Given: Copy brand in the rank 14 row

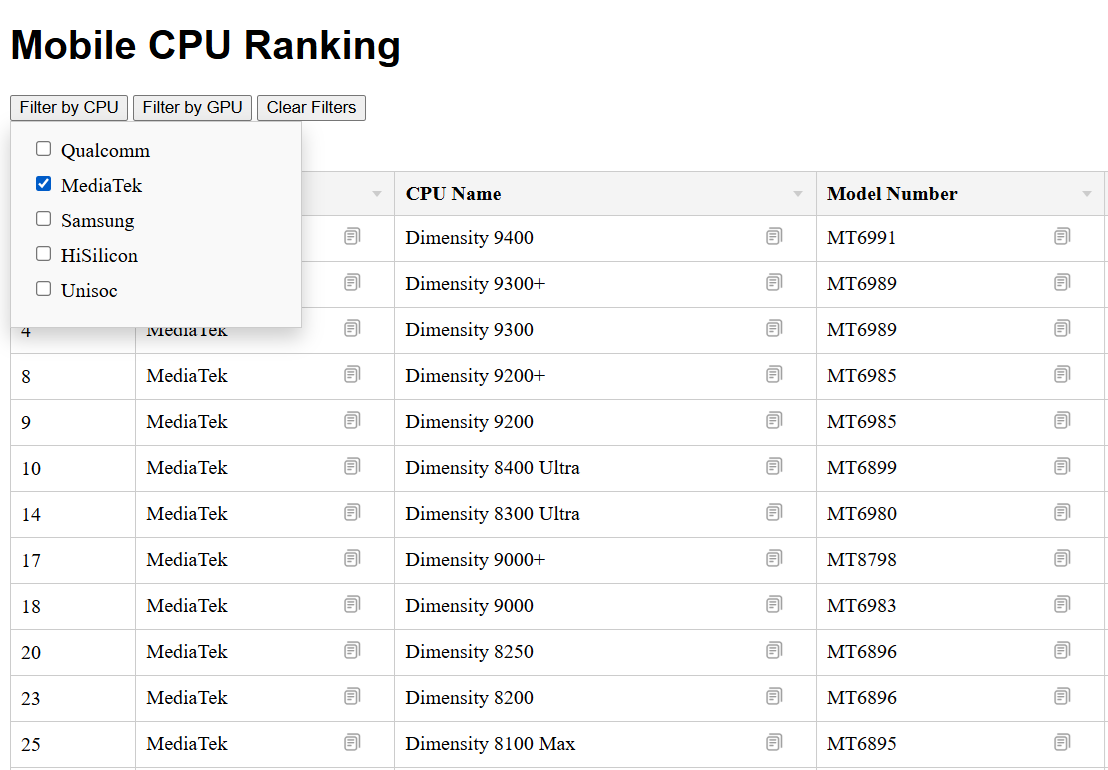Looking at the screenshot, I should tap(352, 513).
